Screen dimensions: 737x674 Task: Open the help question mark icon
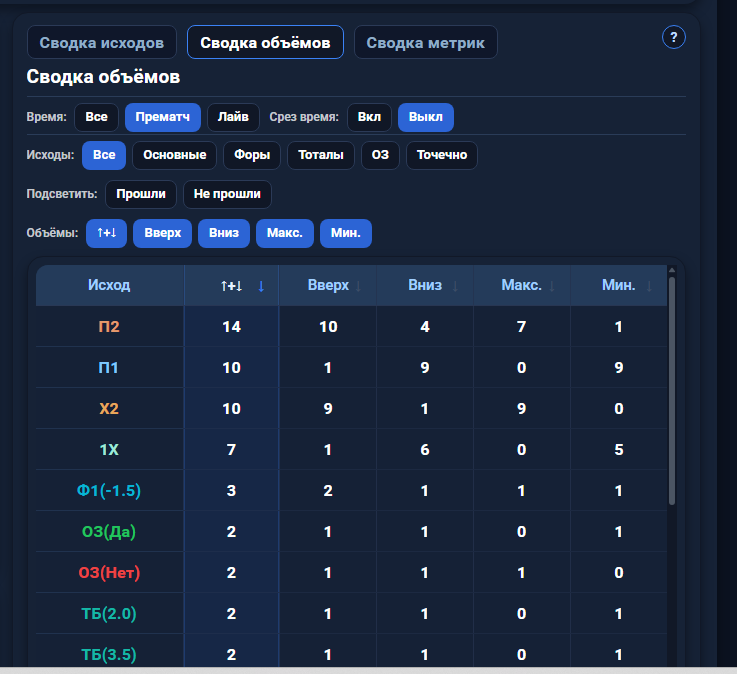674,37
